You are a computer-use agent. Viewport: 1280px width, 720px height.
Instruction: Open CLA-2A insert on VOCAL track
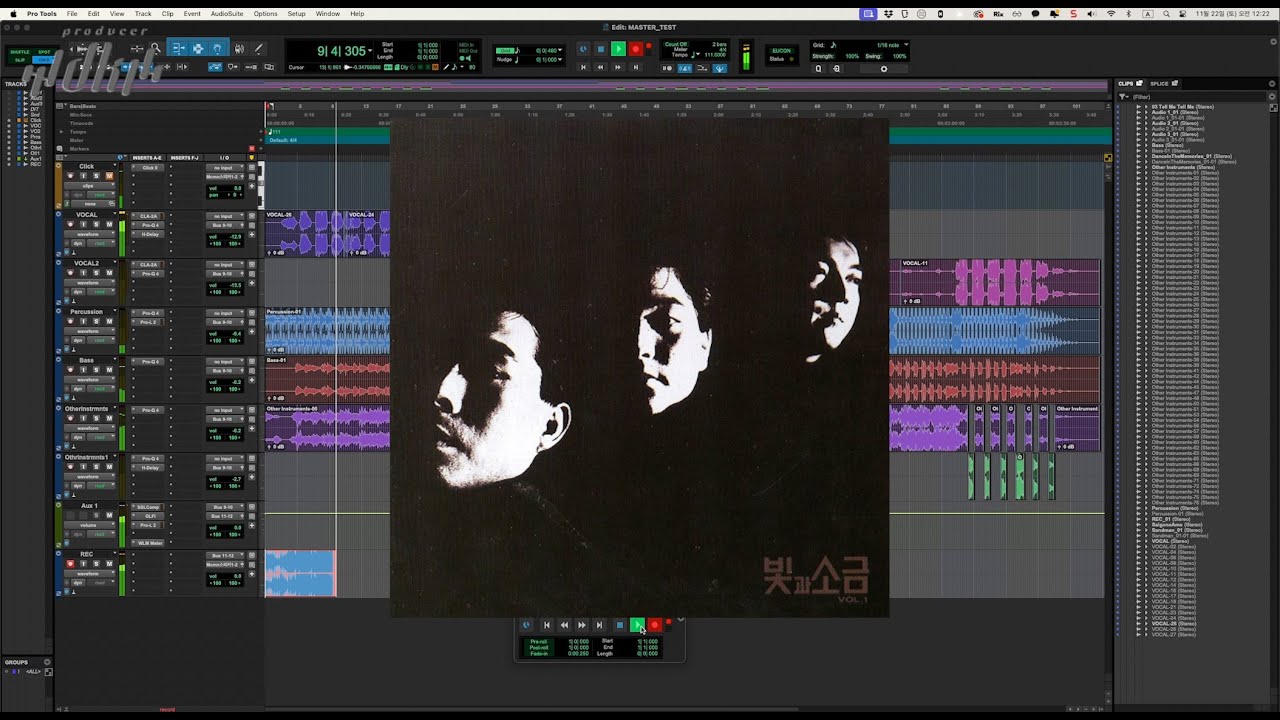click(x=148, y=216)
